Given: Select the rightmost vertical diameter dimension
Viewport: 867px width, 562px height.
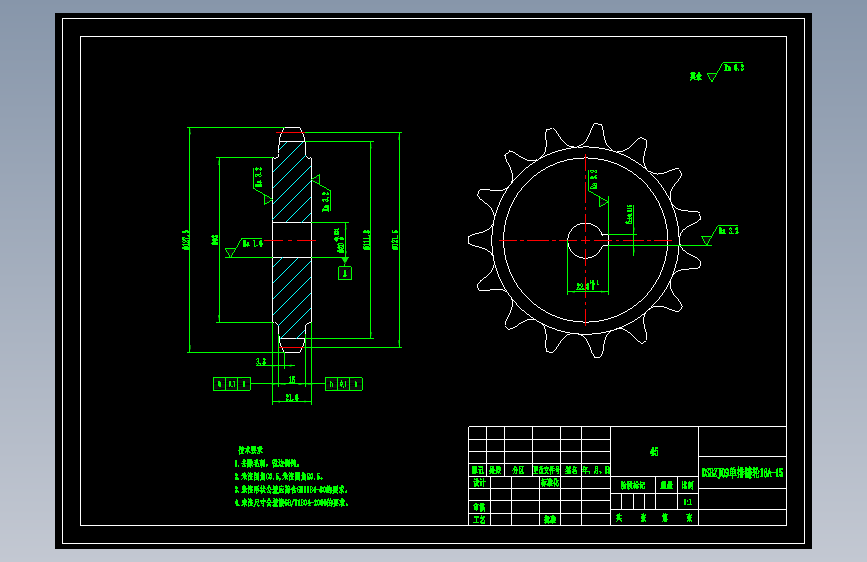Looking at the screenshot, I should tap(395, 240).
